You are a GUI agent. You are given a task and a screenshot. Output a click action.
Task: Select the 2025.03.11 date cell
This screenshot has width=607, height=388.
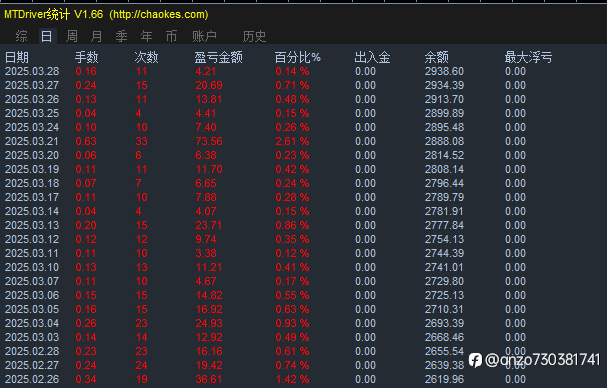(x=32, y=253)
